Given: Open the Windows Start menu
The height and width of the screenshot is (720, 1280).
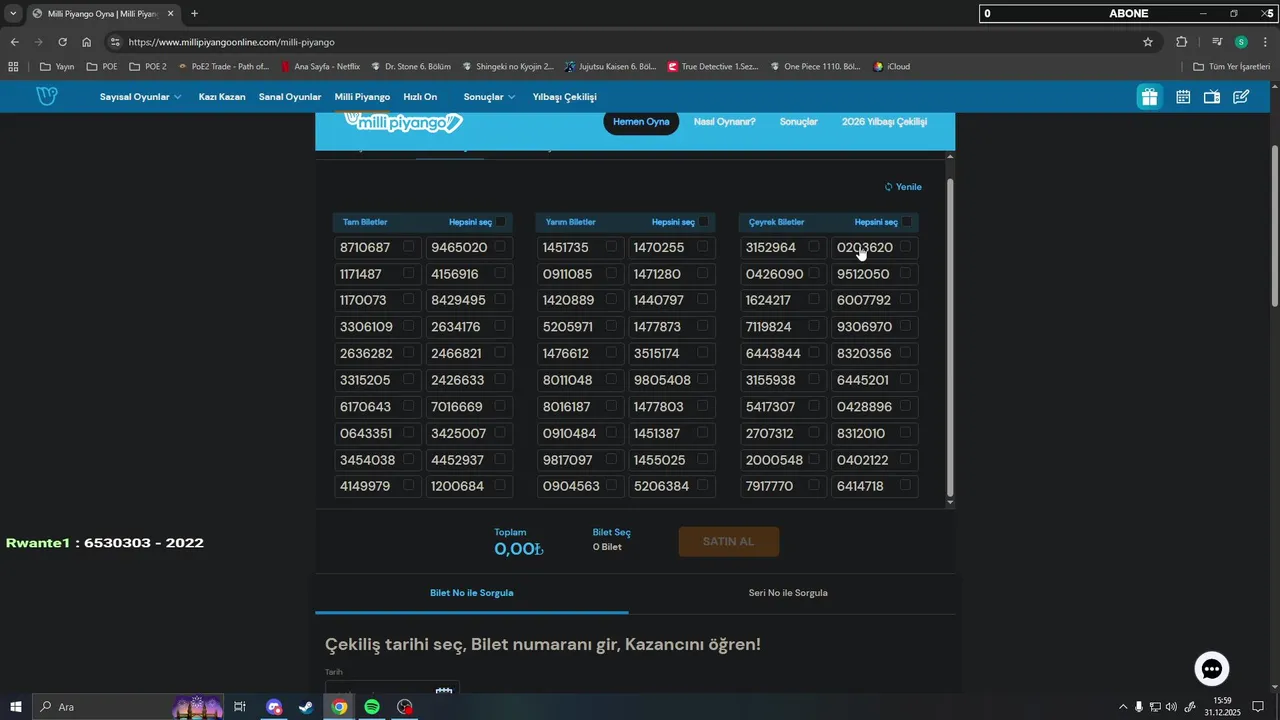Looking at the screenshot, I should (16, 707).
